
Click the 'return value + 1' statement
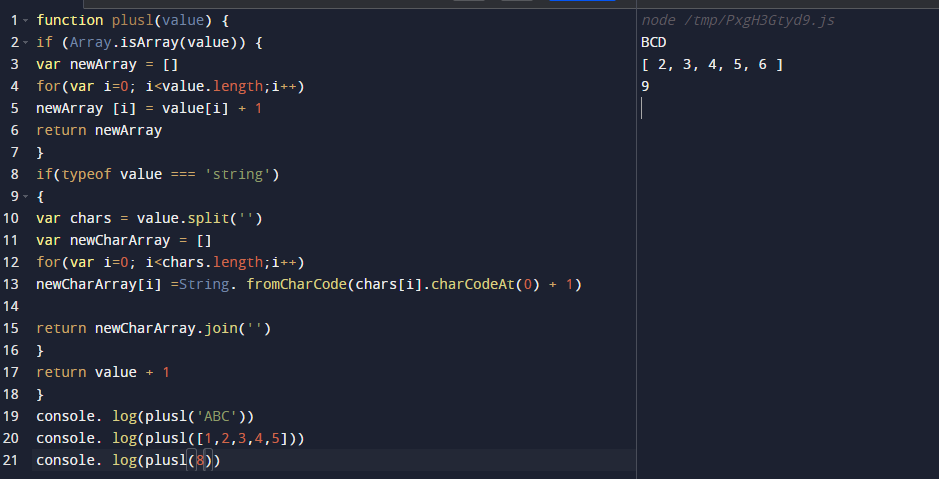(103, 372)
